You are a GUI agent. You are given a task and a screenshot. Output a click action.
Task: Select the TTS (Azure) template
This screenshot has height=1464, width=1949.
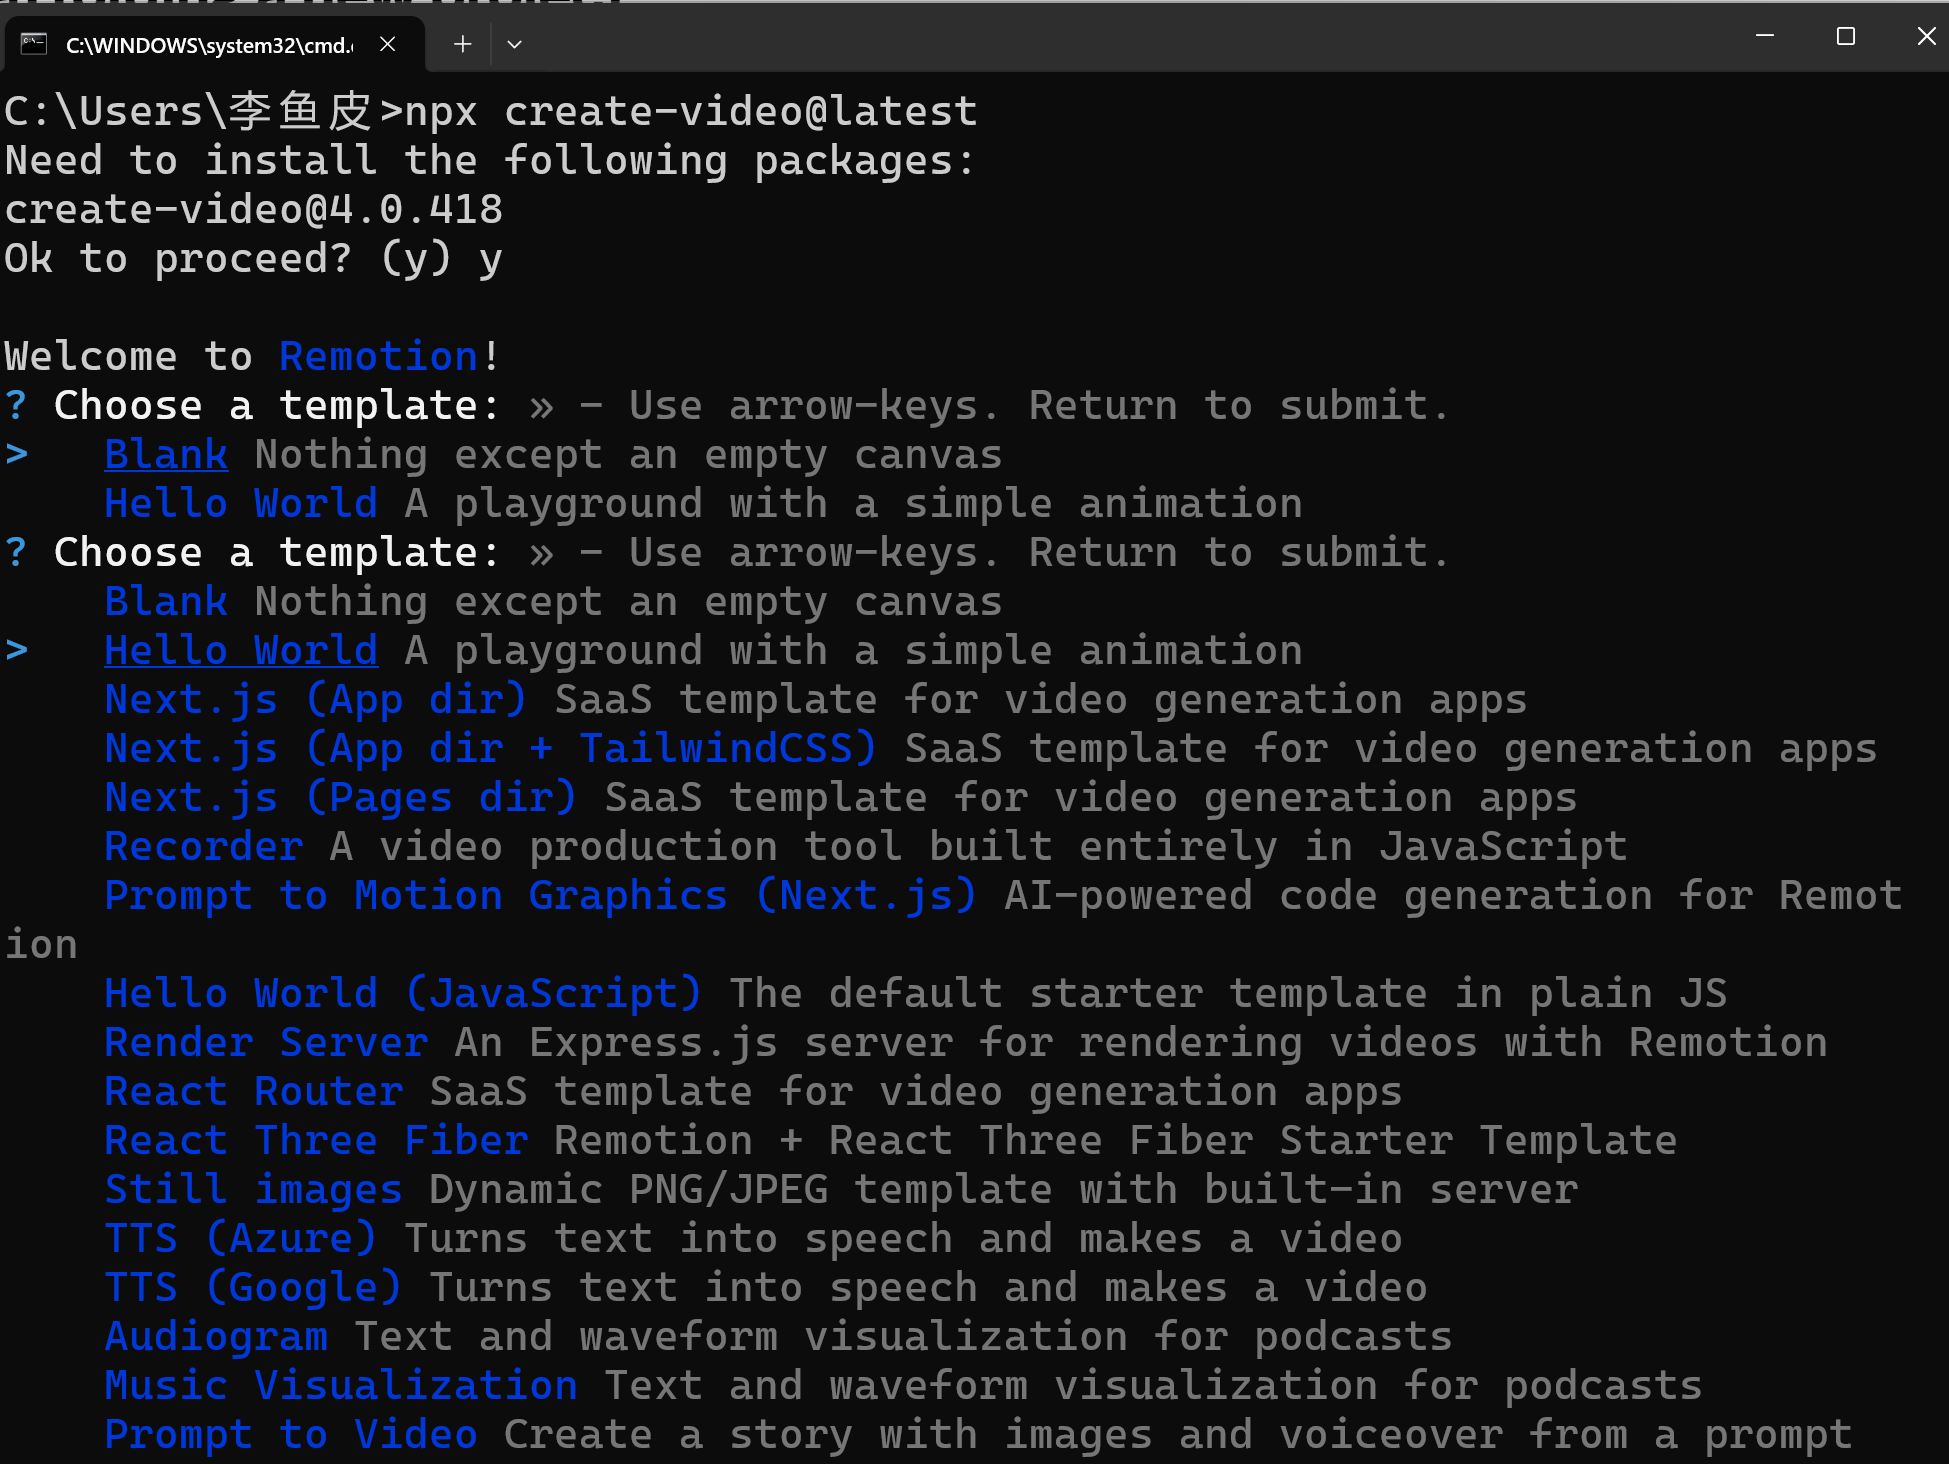[x=240, y=1239]
